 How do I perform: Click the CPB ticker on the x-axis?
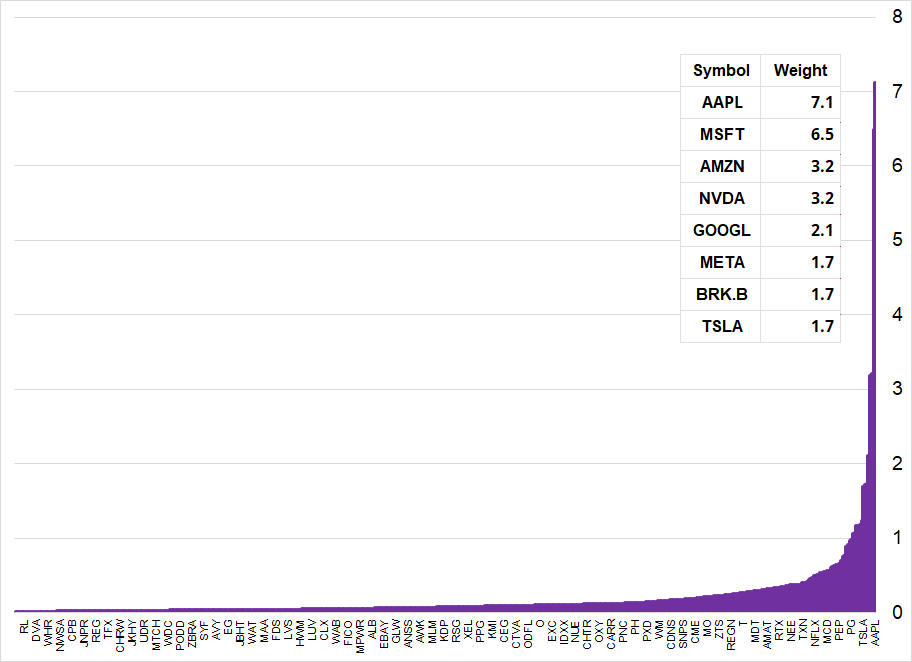[72, 631]
